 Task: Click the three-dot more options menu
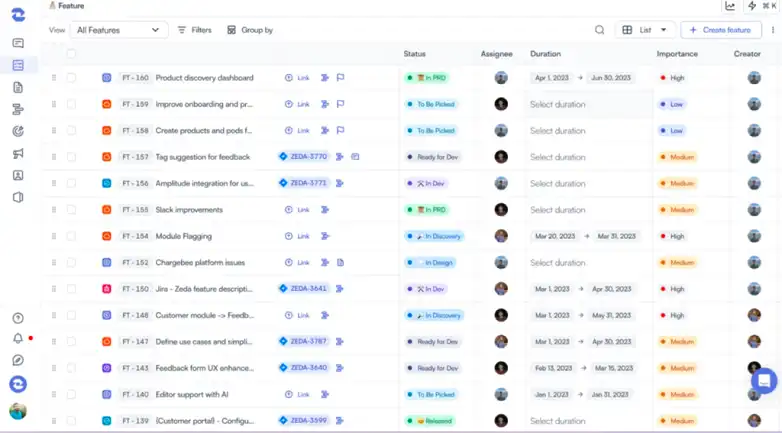(772, 30)
